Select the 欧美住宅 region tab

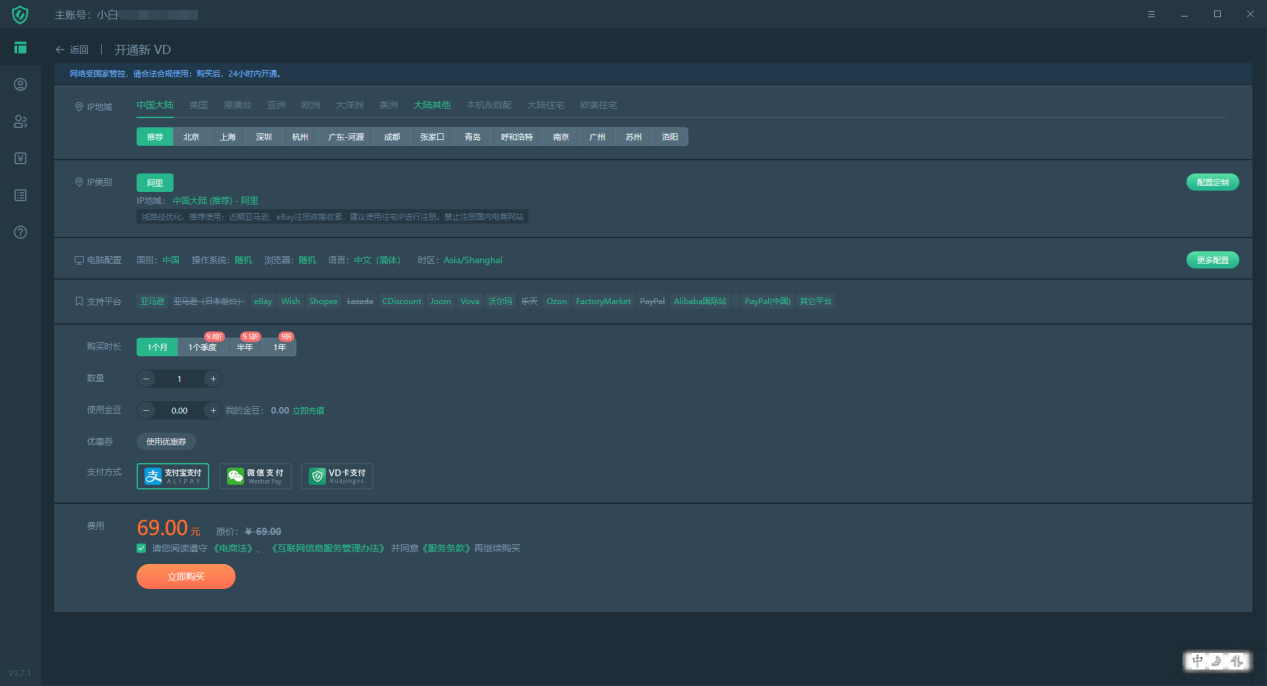(598, 105)
